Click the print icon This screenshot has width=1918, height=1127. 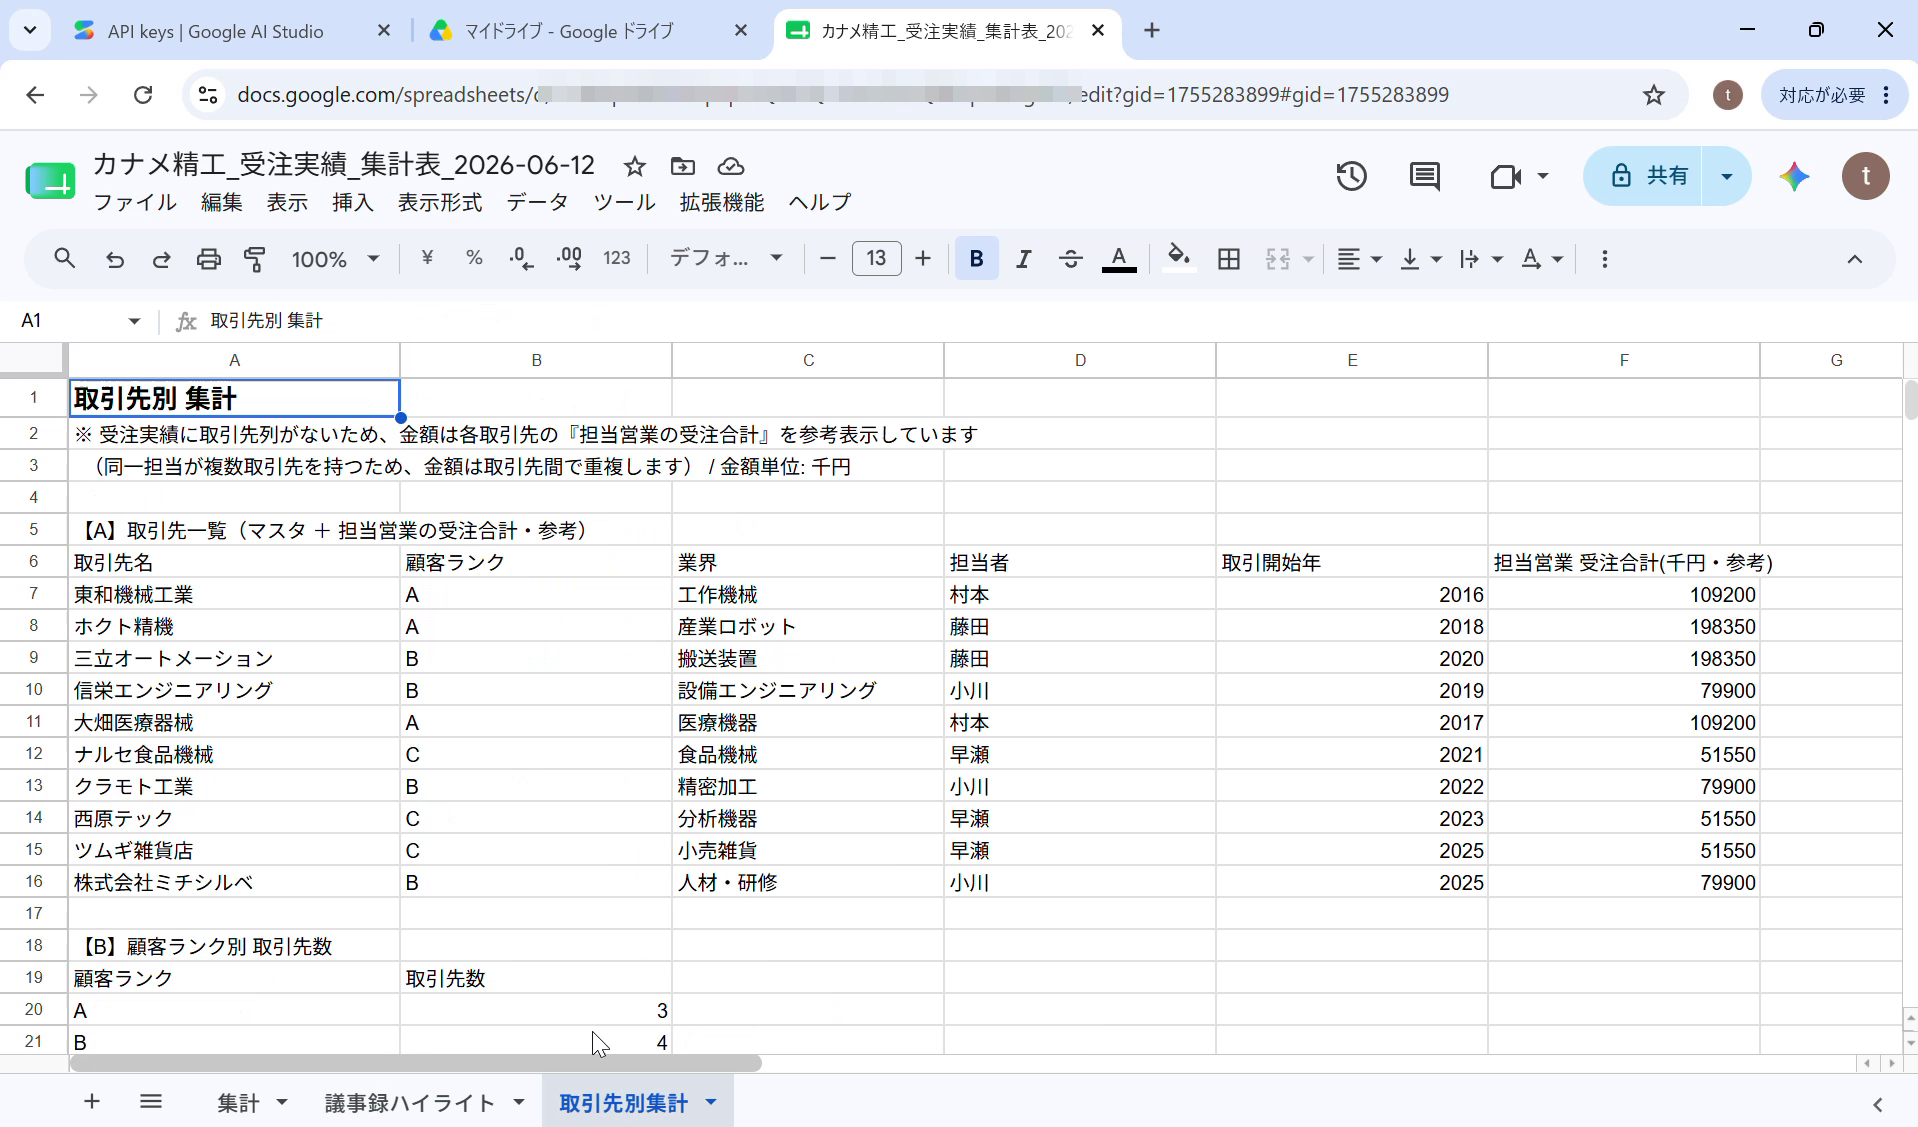tap(208, 259)
